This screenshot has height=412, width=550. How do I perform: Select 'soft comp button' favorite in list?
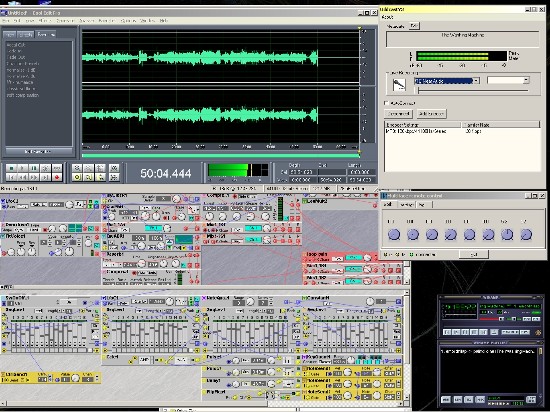pos(22,95)
